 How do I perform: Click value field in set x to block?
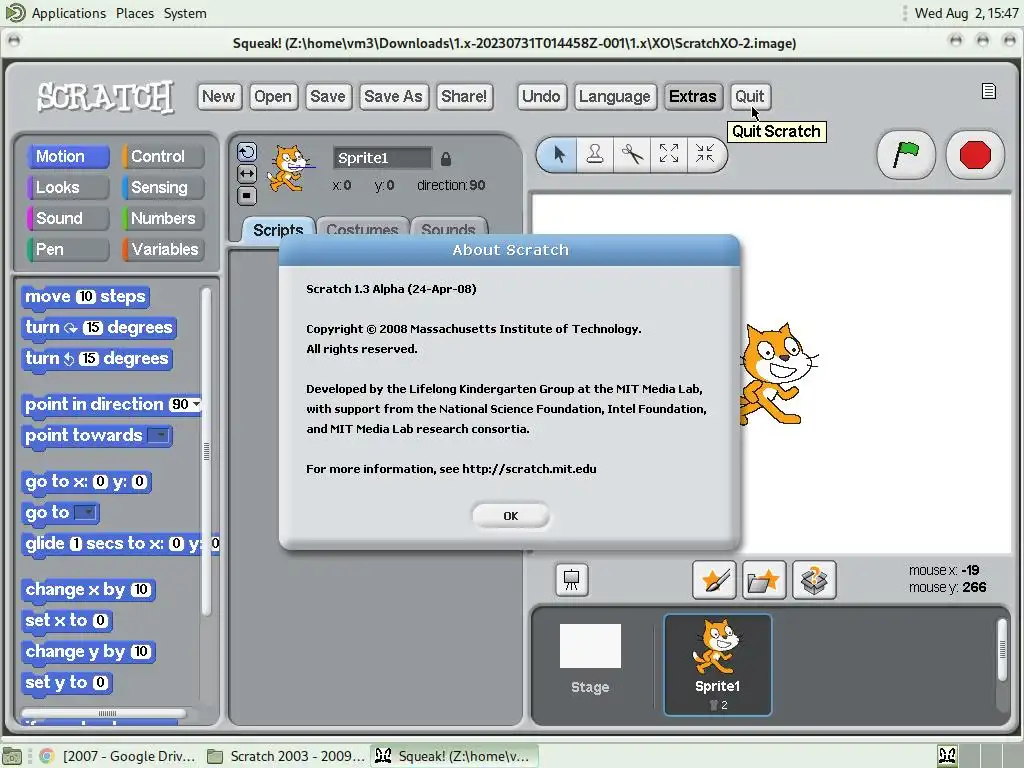(100, 620)
